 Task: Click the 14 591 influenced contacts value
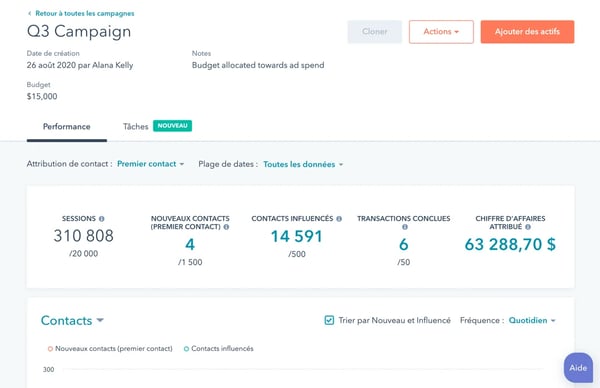pos(297,236)
